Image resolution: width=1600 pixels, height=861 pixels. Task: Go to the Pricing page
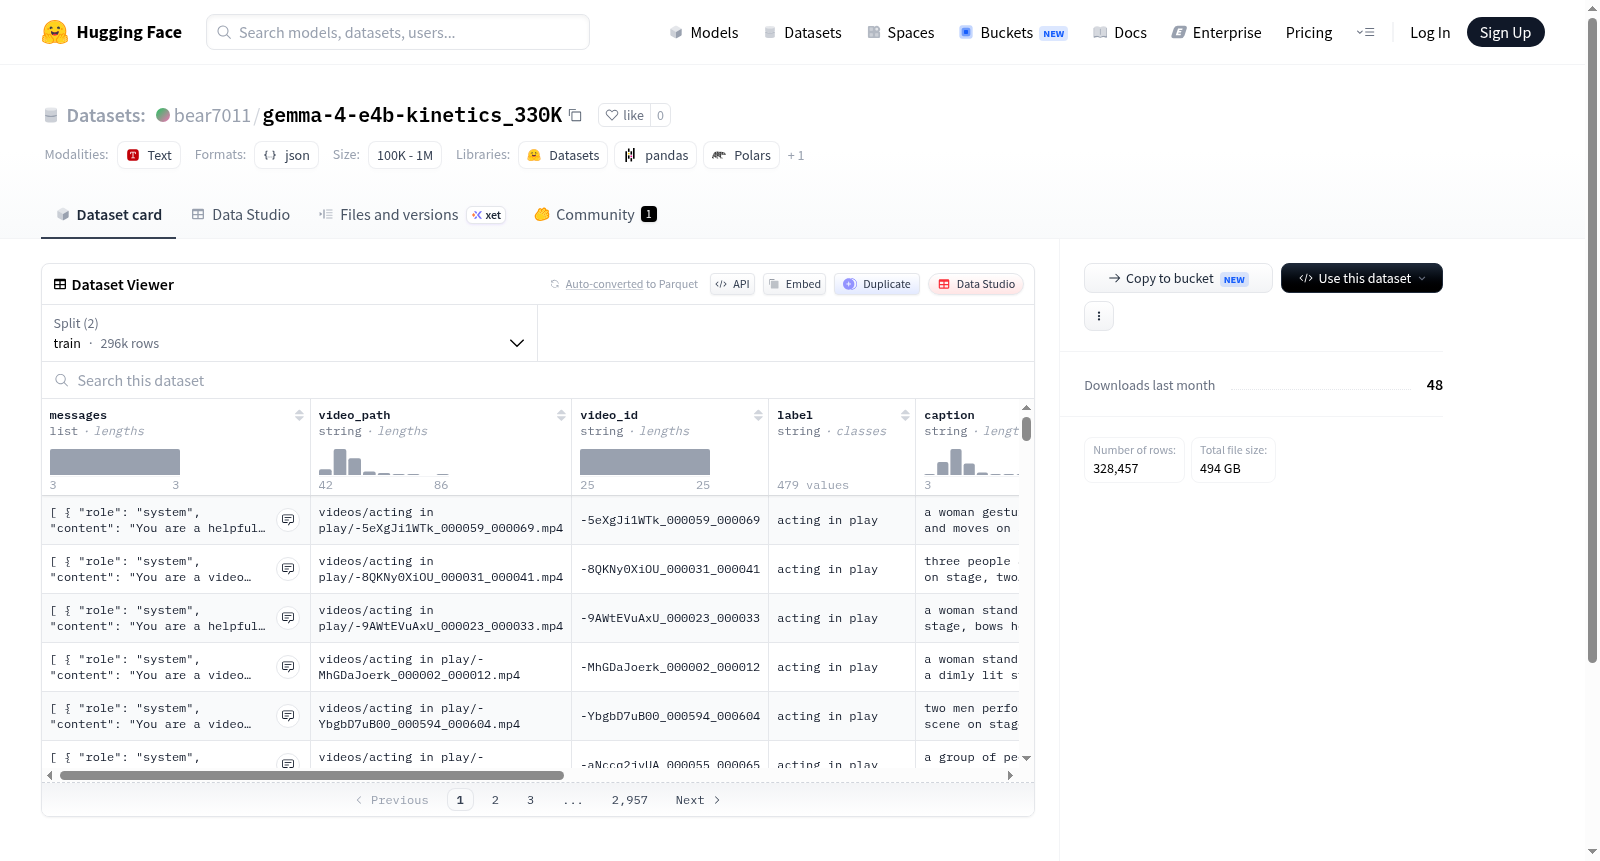(1309, 32)
